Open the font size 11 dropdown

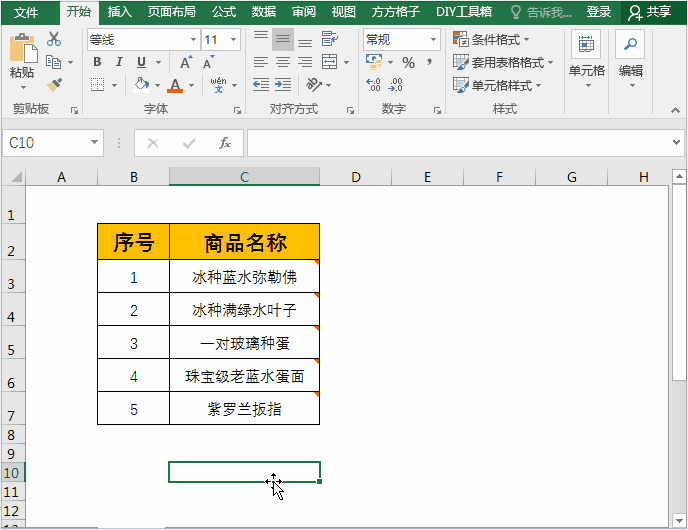coord(233,40)
